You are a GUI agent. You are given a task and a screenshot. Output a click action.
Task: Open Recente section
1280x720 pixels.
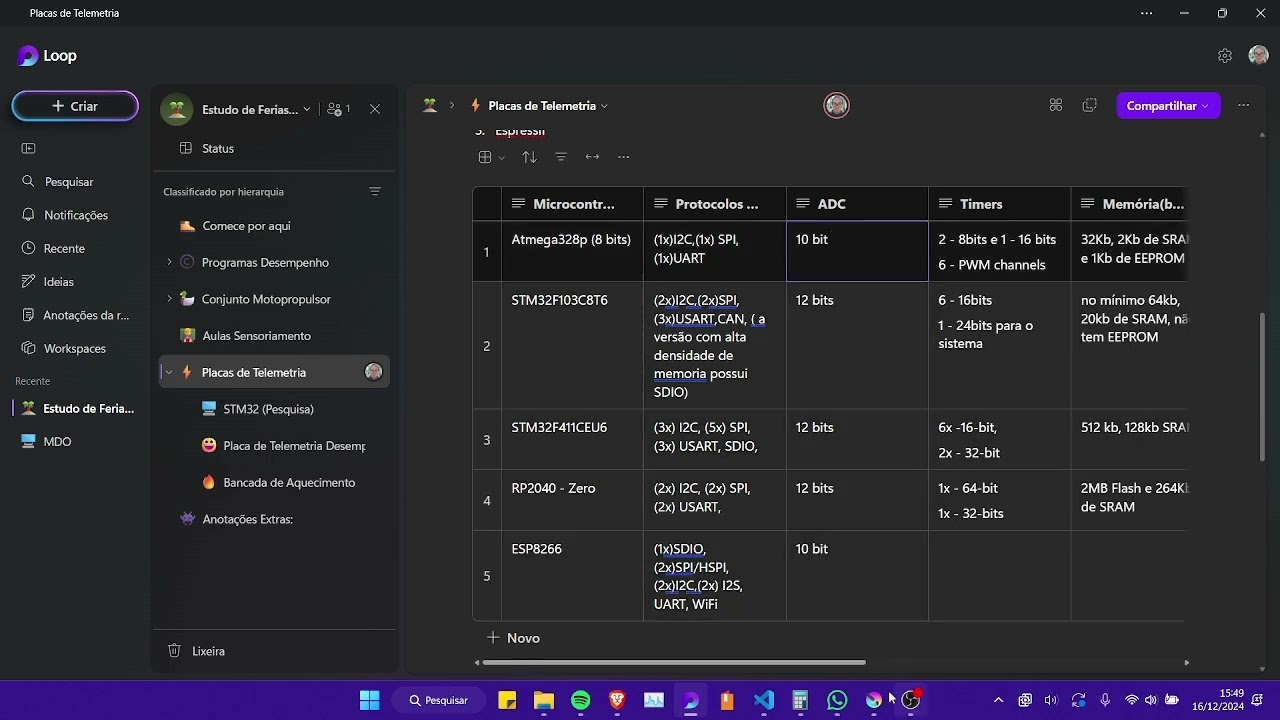[53, 248]
